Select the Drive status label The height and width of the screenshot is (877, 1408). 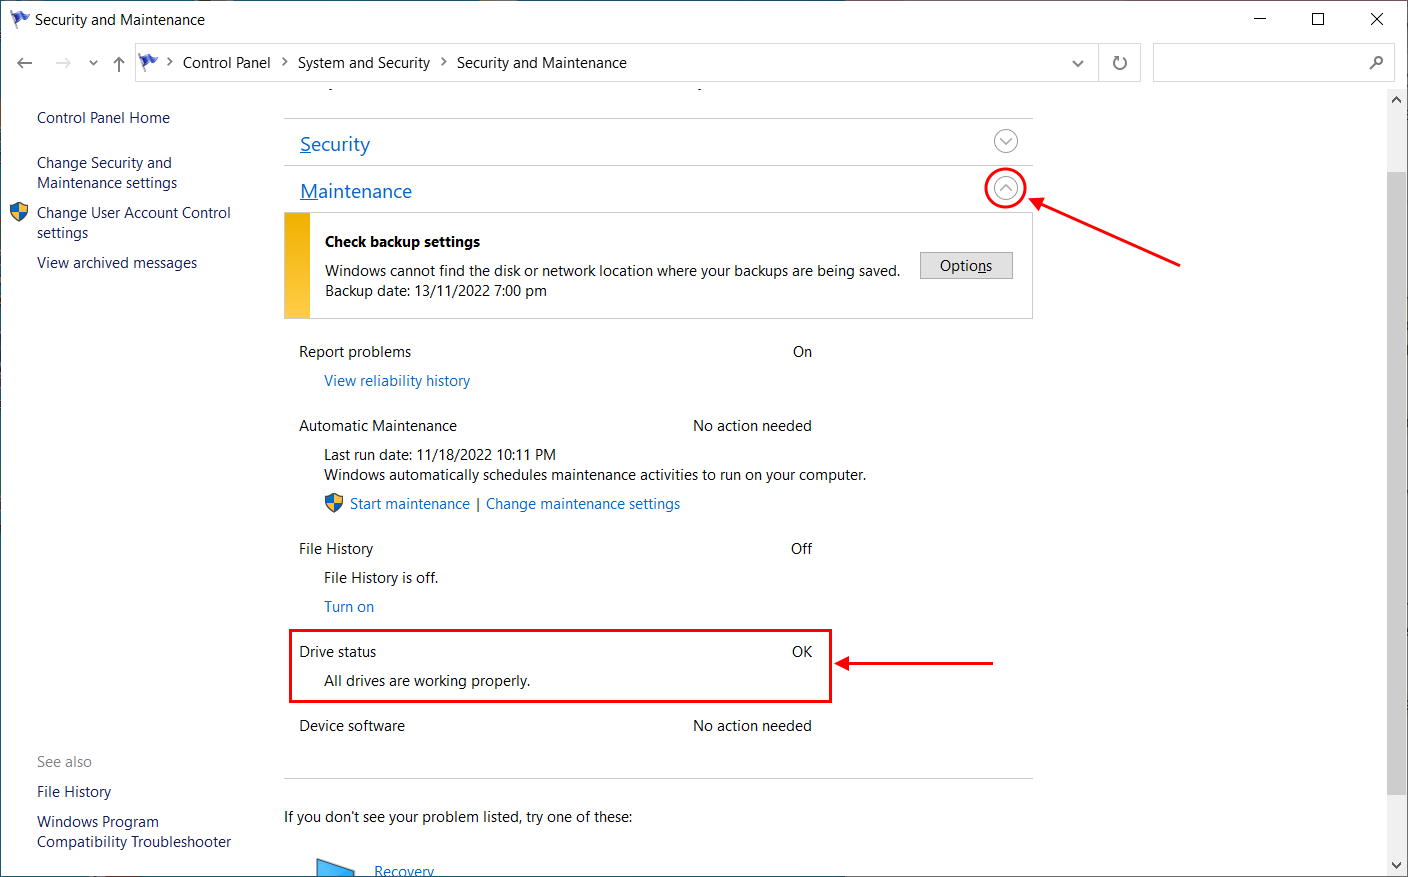coord(338,652)
